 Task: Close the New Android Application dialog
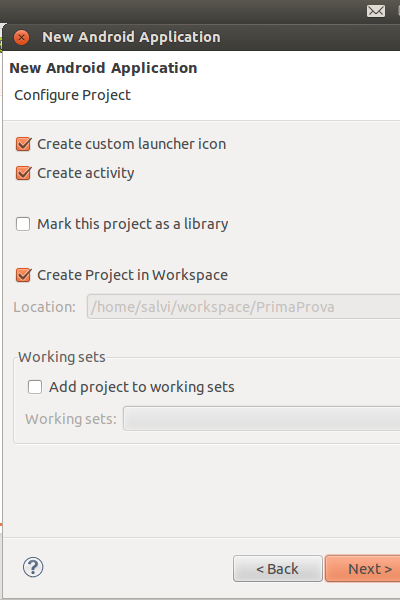[21, 38]
